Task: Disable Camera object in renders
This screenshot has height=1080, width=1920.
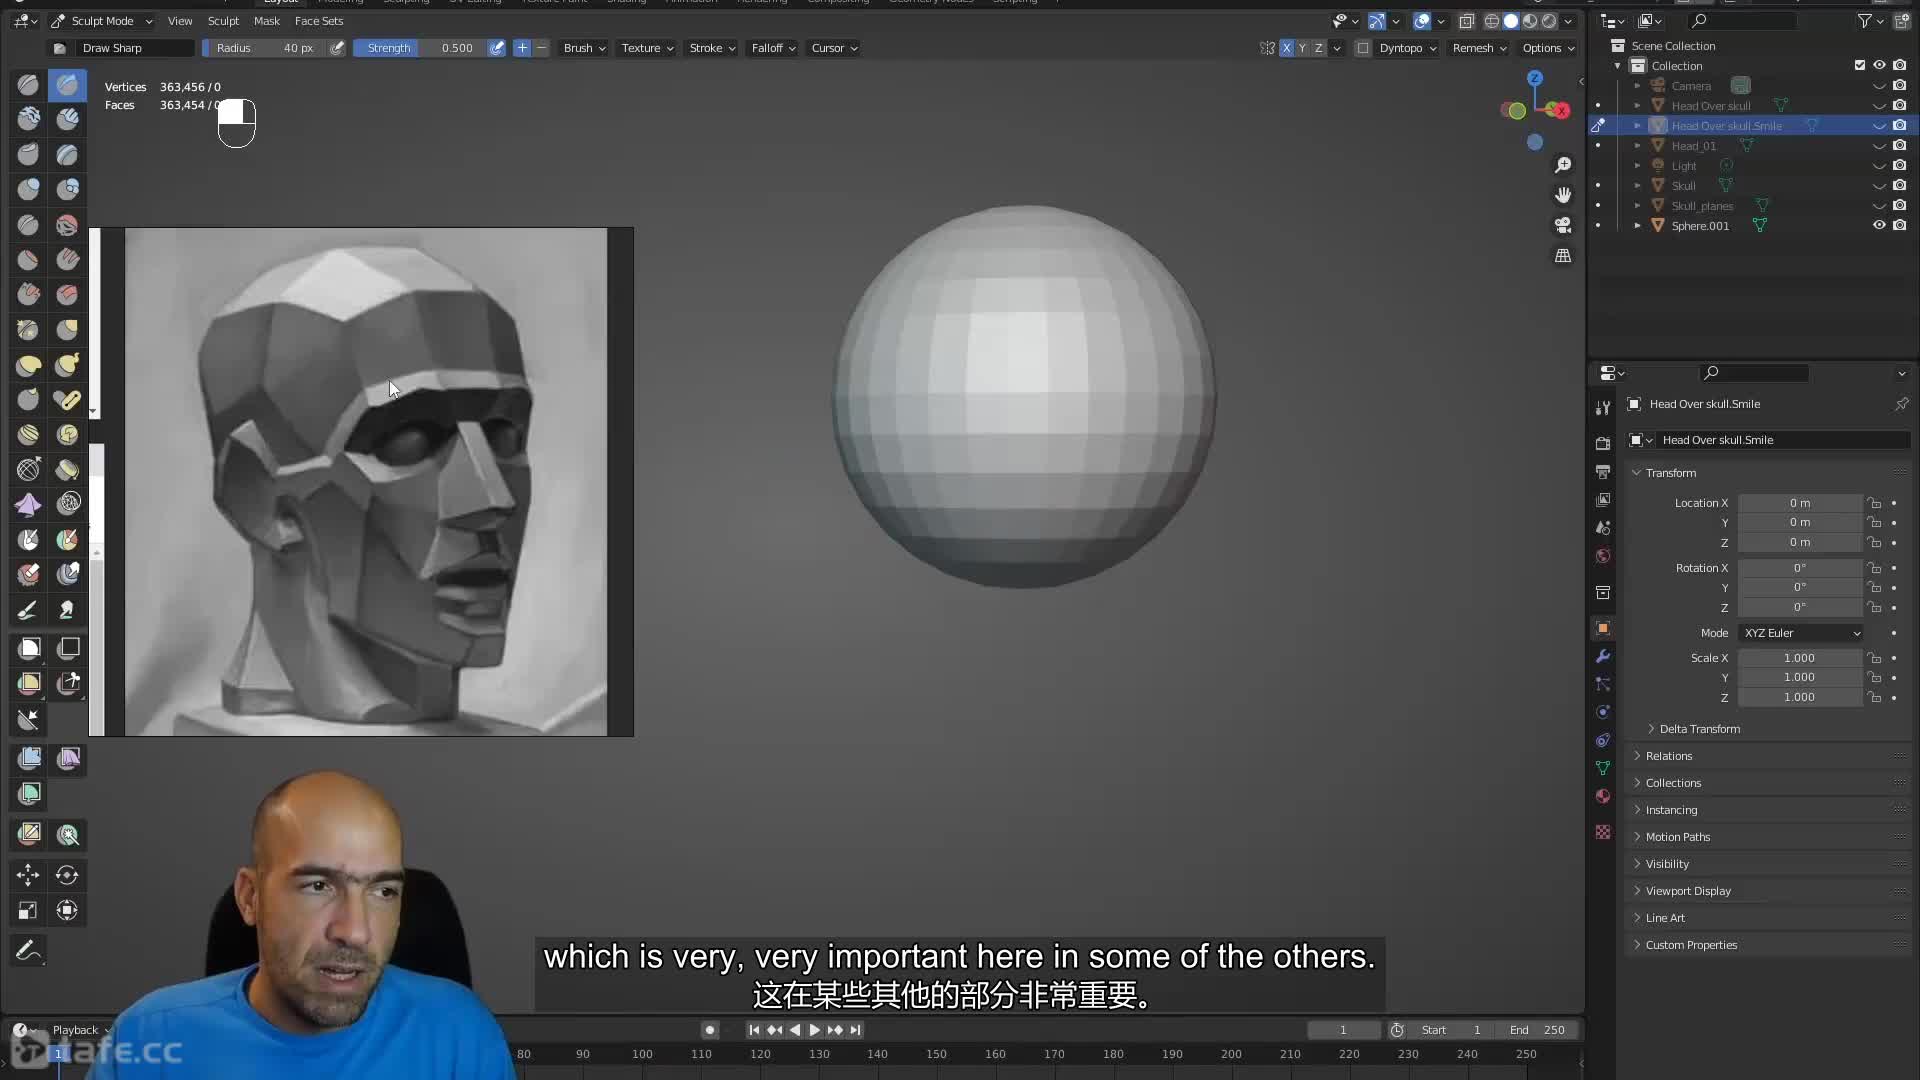Action: click(x=1899, y=85)
